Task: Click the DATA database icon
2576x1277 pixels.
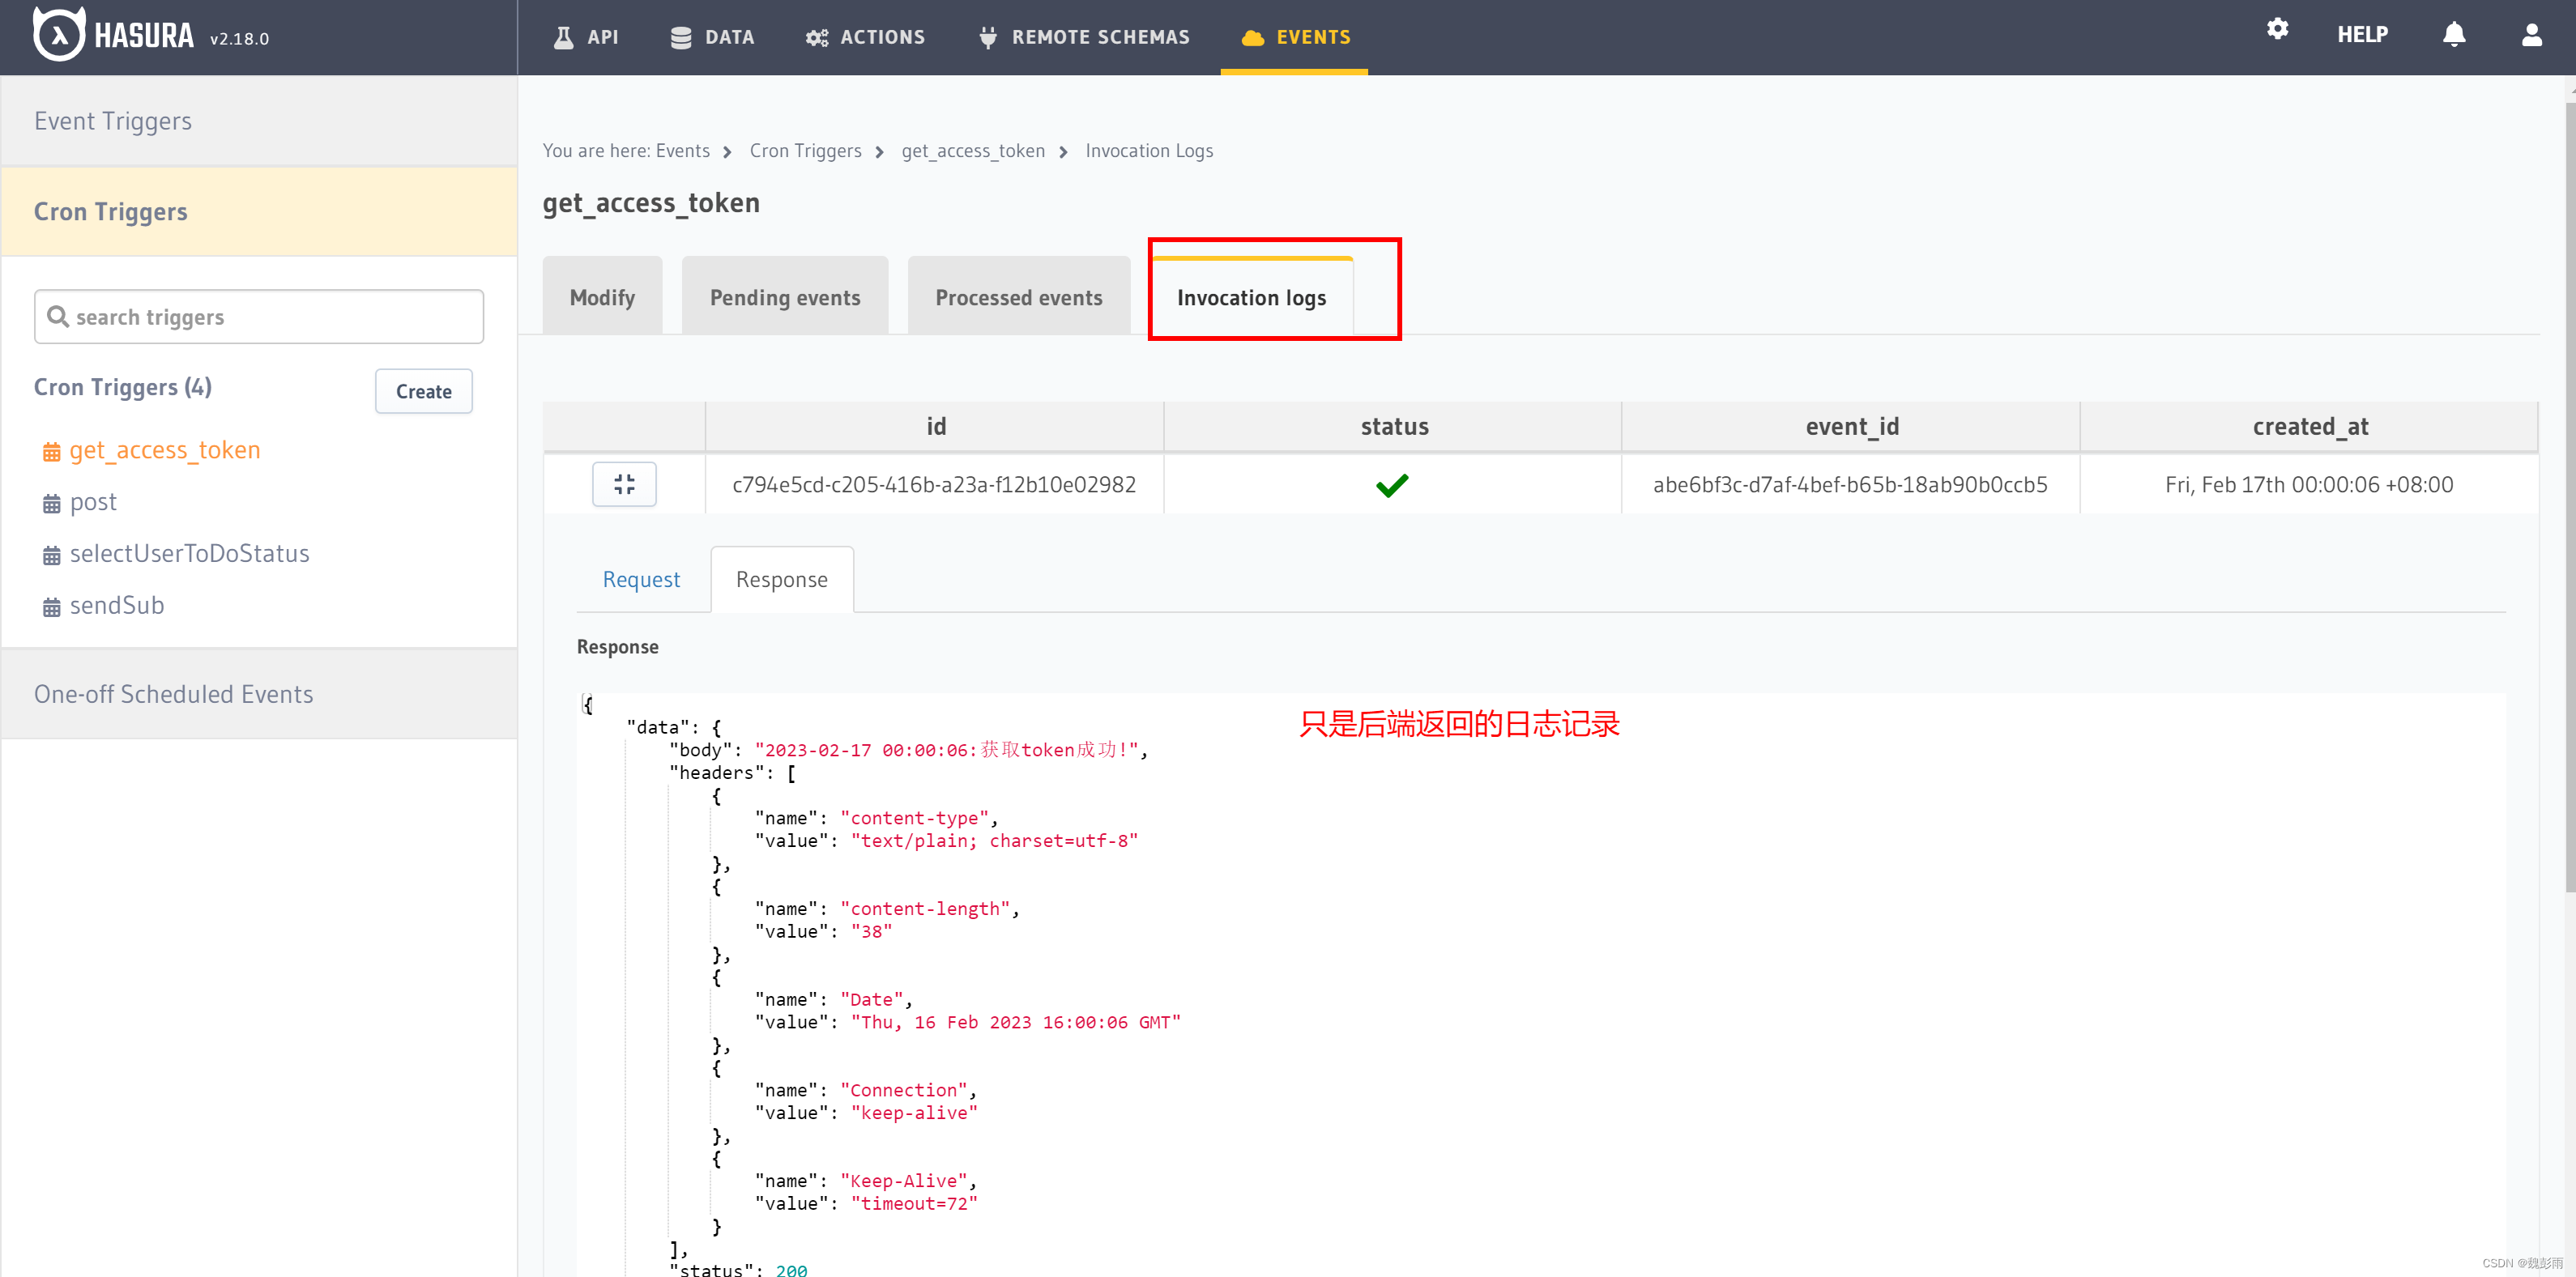Action: point(681,37)
